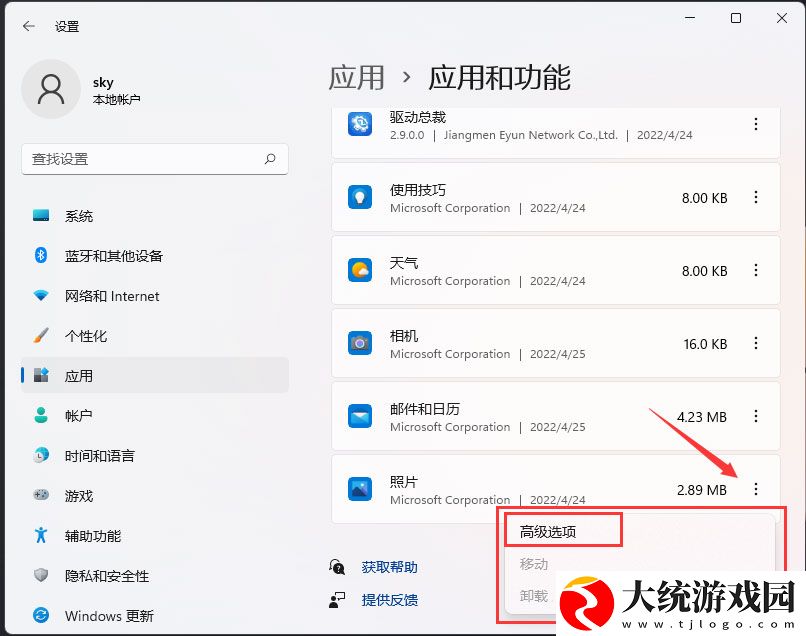Open 辅助功能 settings category
The width and height of the screenshot is (806, 636).
(x=155, y=536)
